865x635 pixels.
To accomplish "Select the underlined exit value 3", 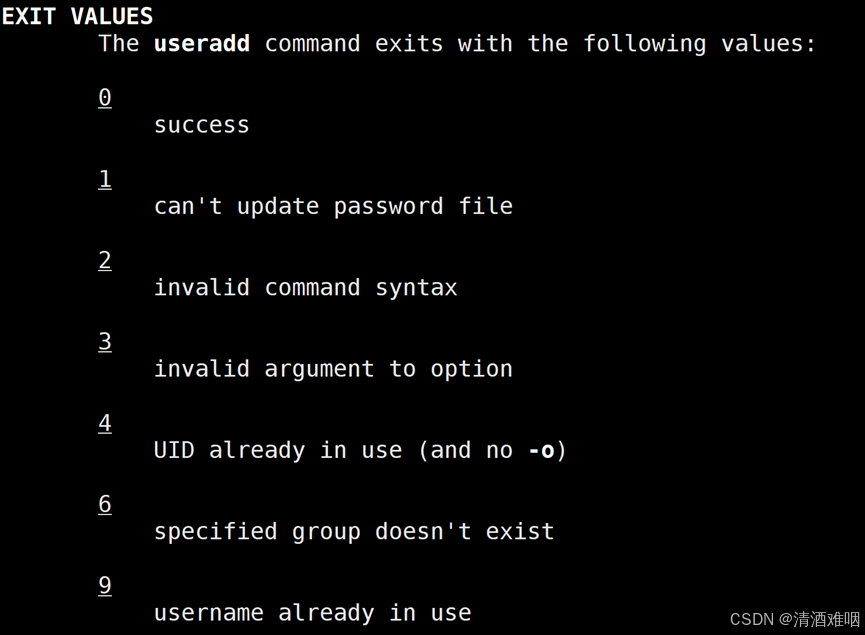I will click(x=105, y=342).
